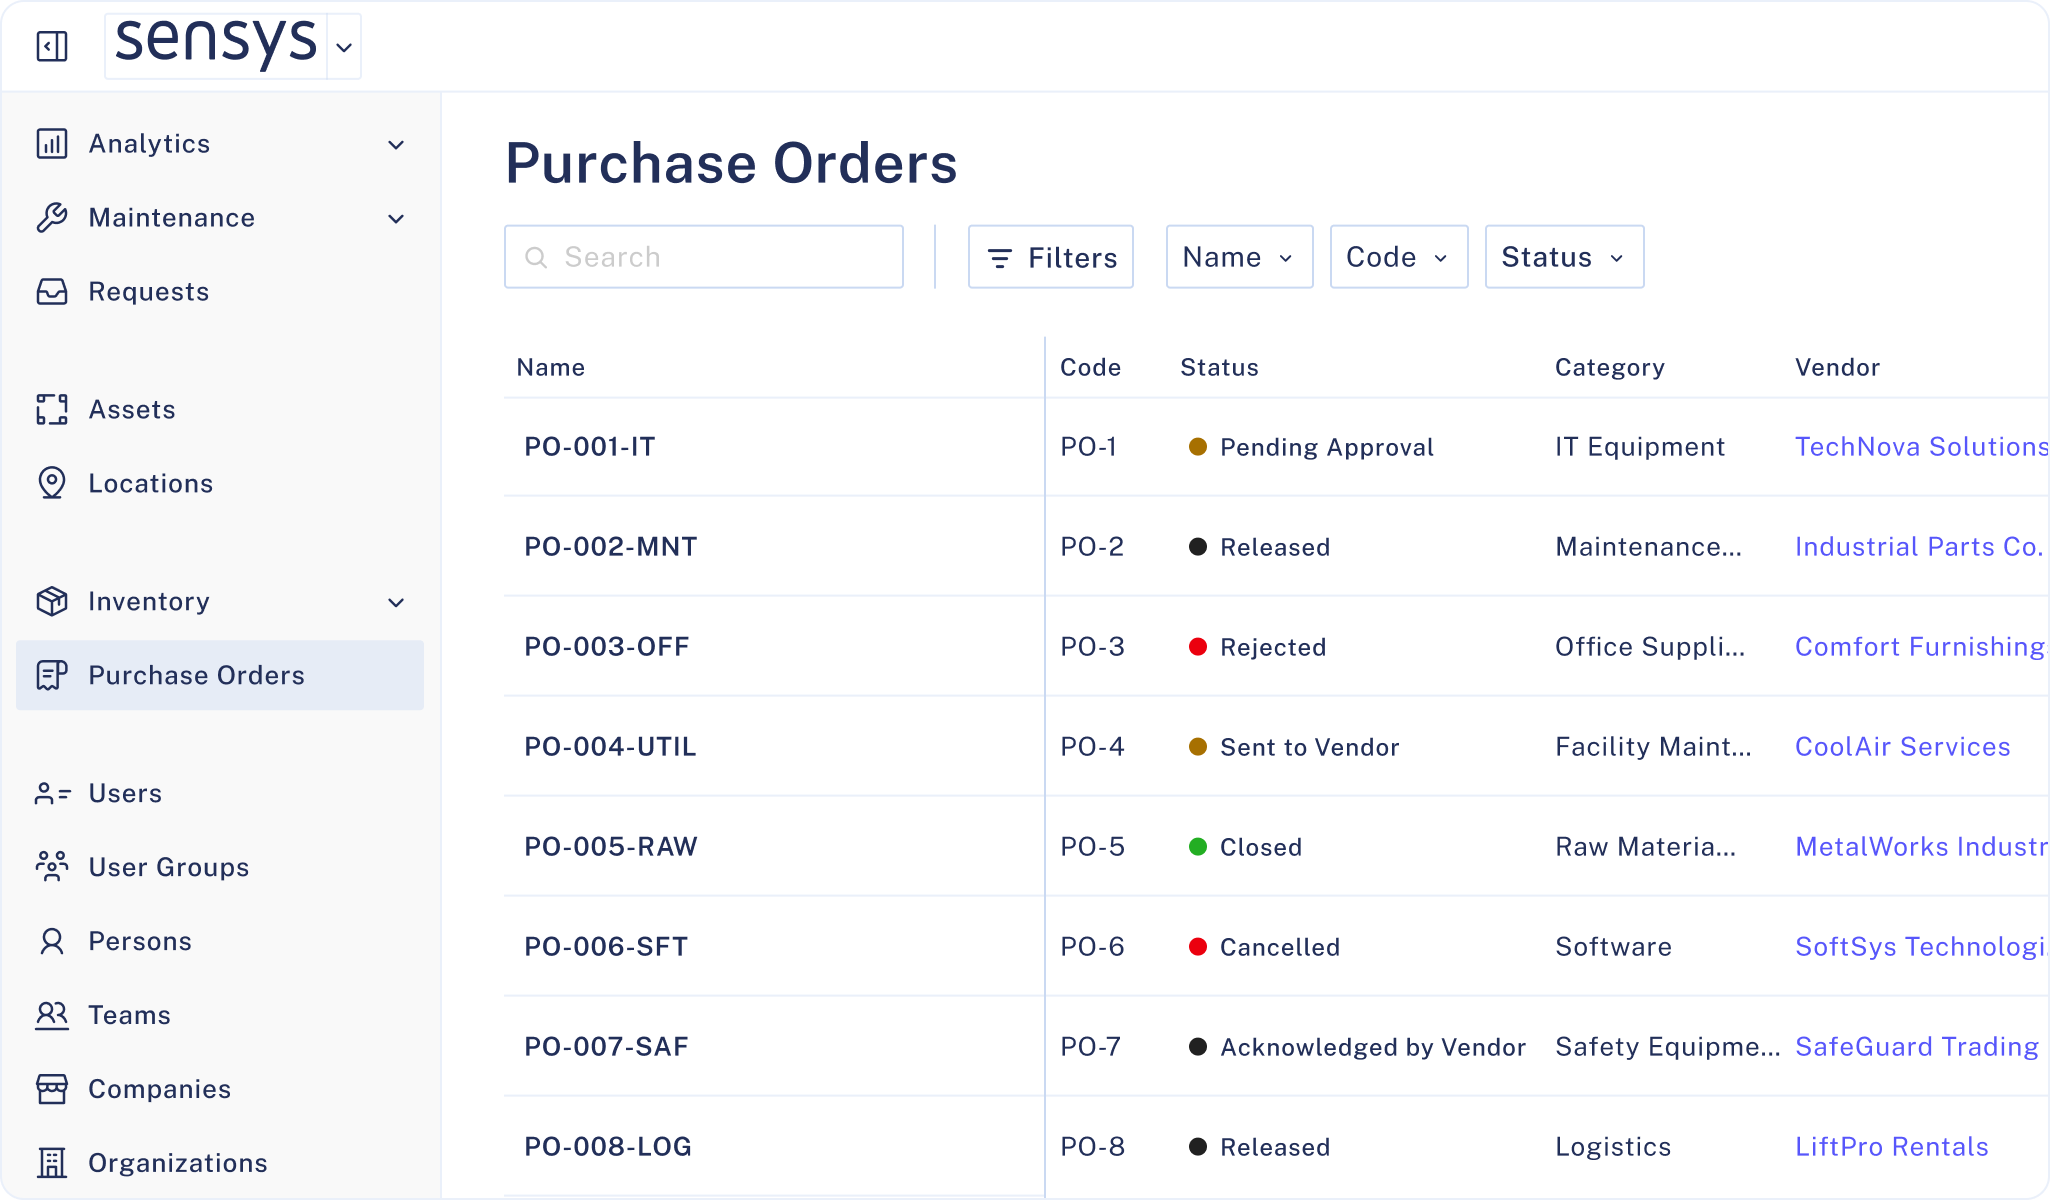Open the Teams menu item
2050x1200 pixels.
point(129,1015)
